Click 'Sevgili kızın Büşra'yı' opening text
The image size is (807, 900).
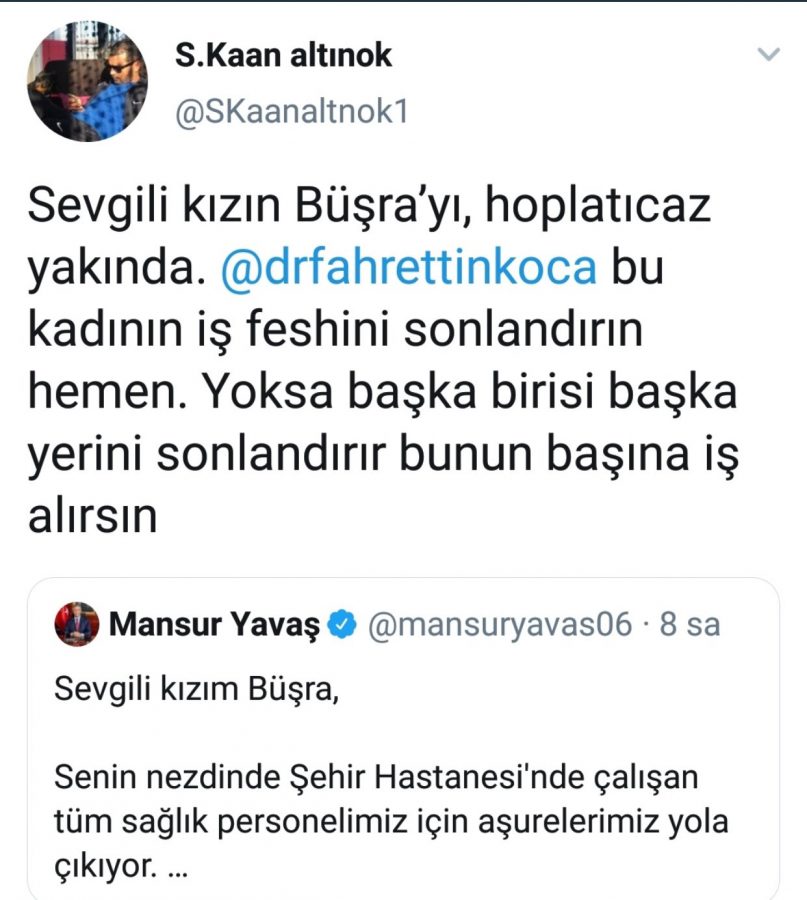250,205
